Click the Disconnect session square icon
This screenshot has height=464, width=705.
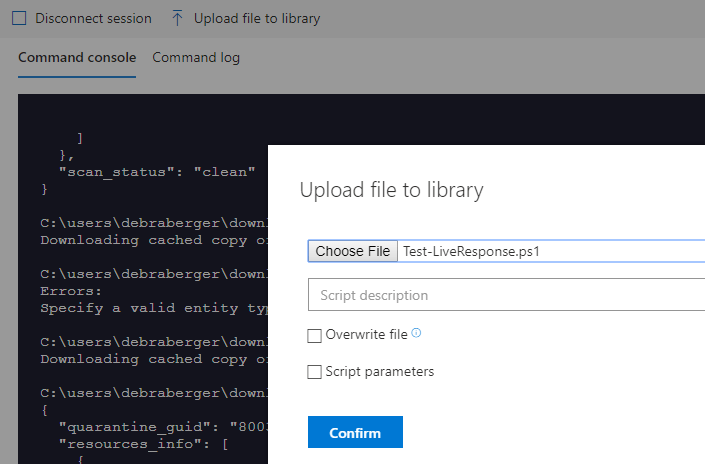click(x=19, y=18)
